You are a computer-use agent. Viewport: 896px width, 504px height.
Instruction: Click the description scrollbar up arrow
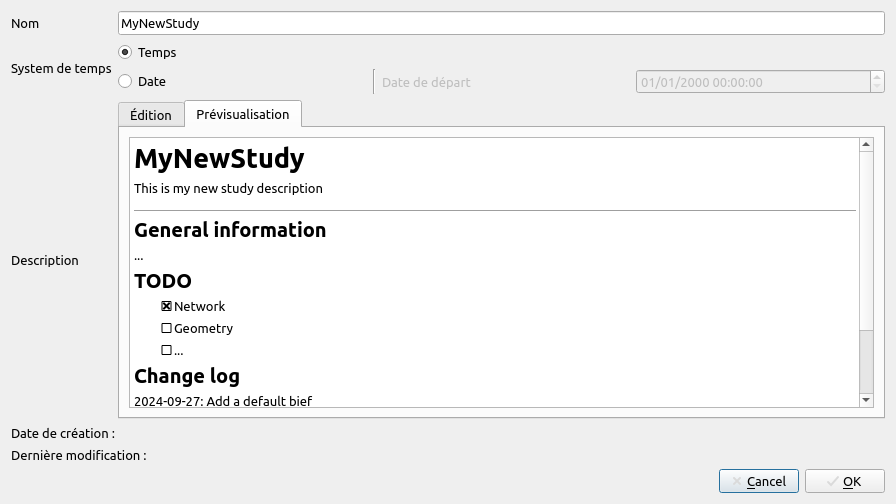[867, 146]
